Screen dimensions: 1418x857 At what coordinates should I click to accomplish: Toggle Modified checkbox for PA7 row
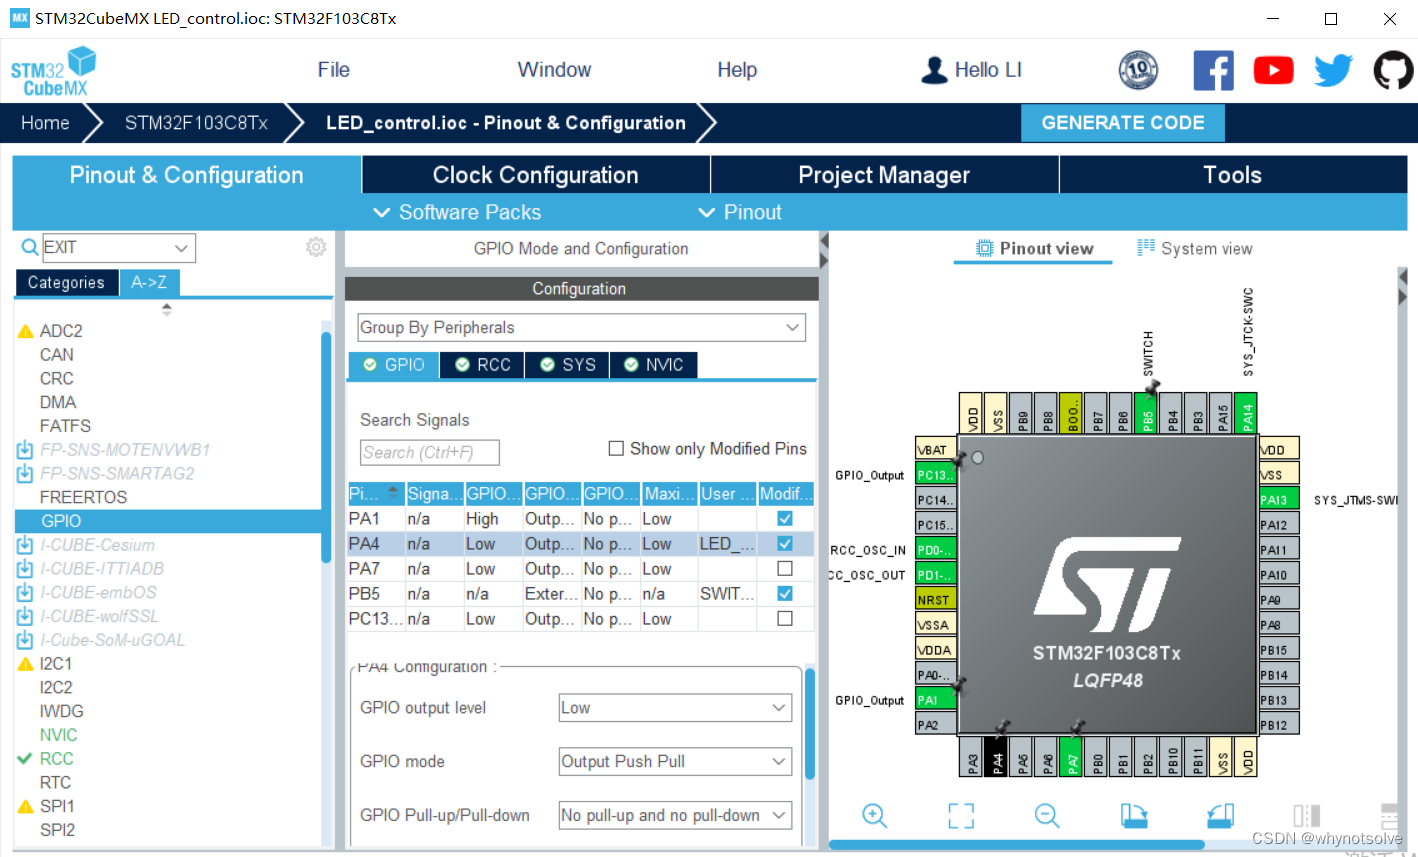[x=785, y=568]
